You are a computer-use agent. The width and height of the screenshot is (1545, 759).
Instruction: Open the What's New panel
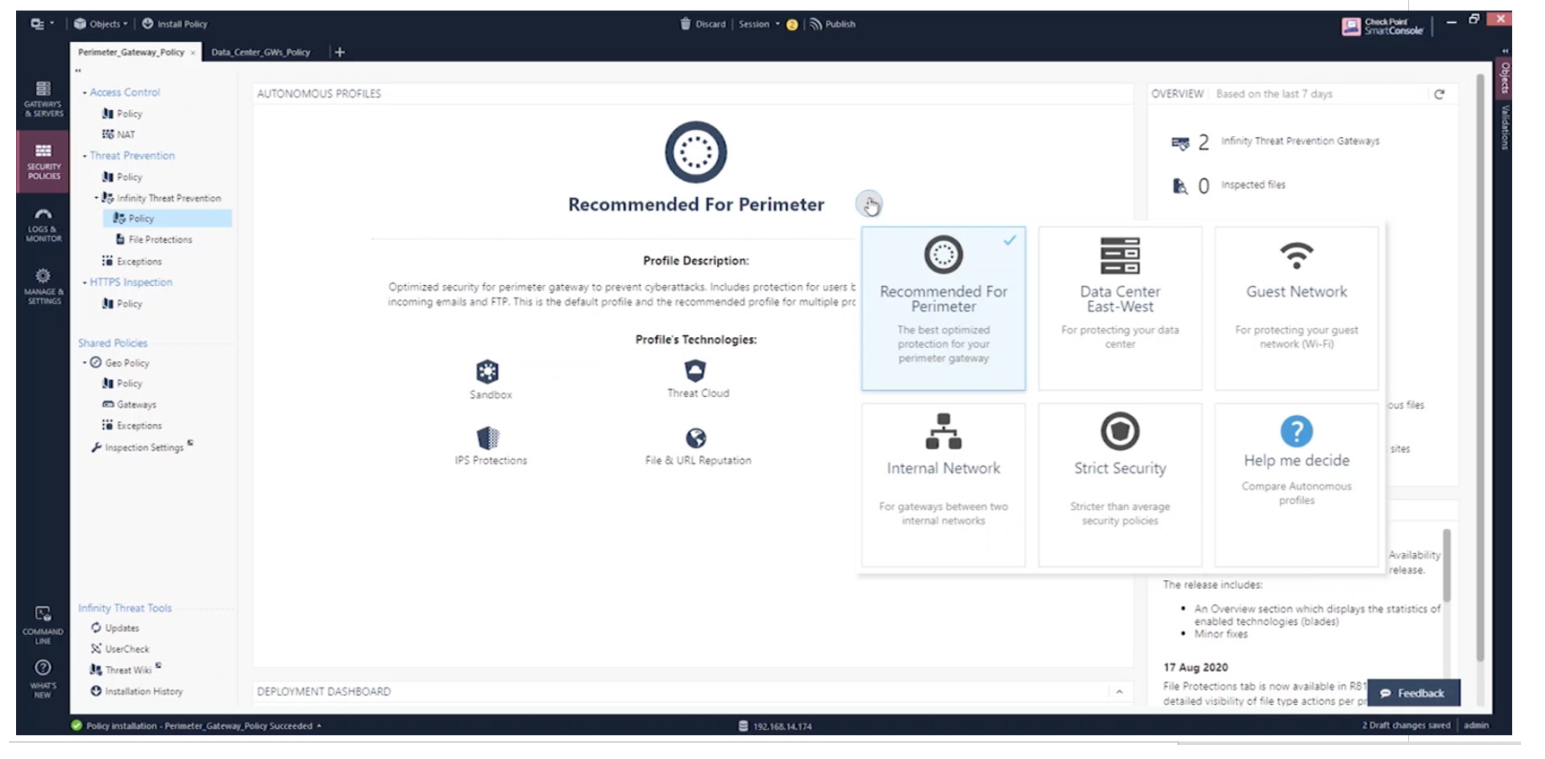43,678
